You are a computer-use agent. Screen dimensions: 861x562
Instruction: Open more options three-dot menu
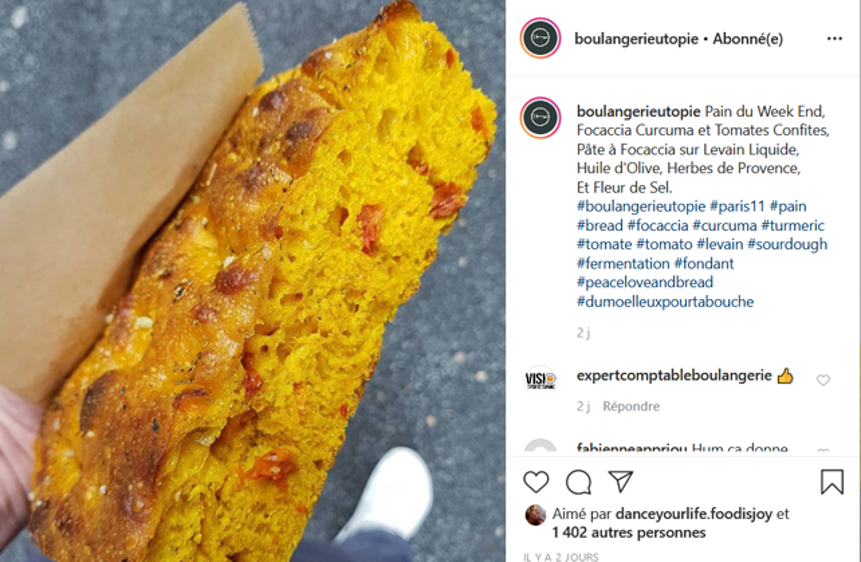[x=834, y=38]
